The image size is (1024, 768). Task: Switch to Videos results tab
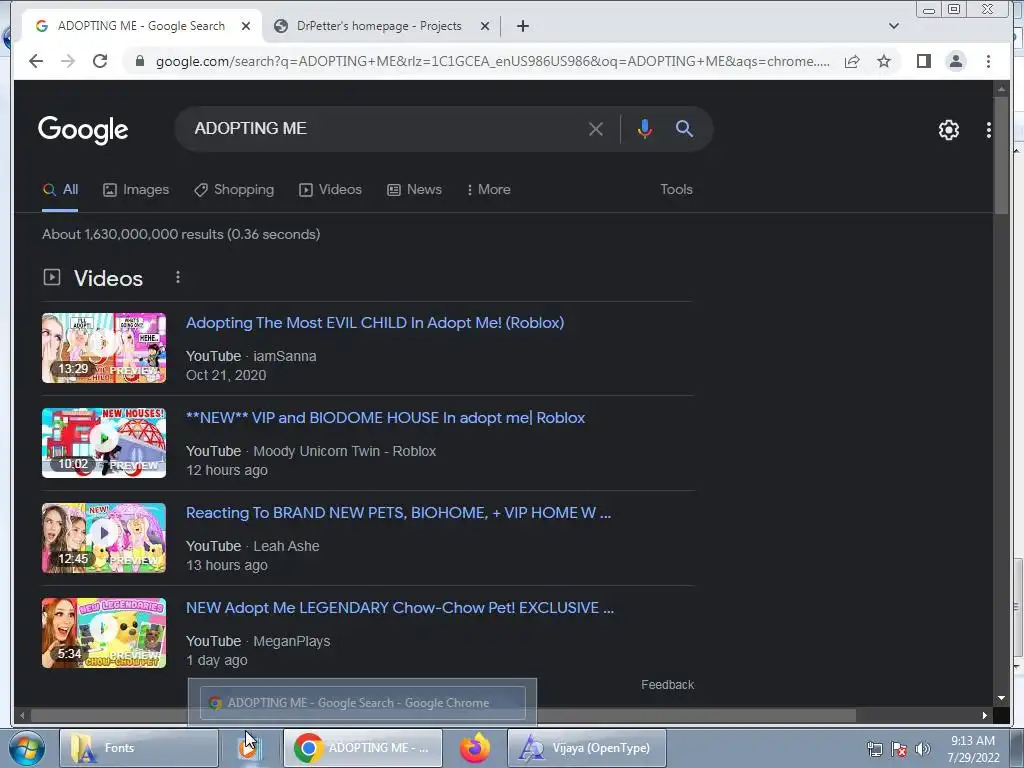tap(330, 189)
